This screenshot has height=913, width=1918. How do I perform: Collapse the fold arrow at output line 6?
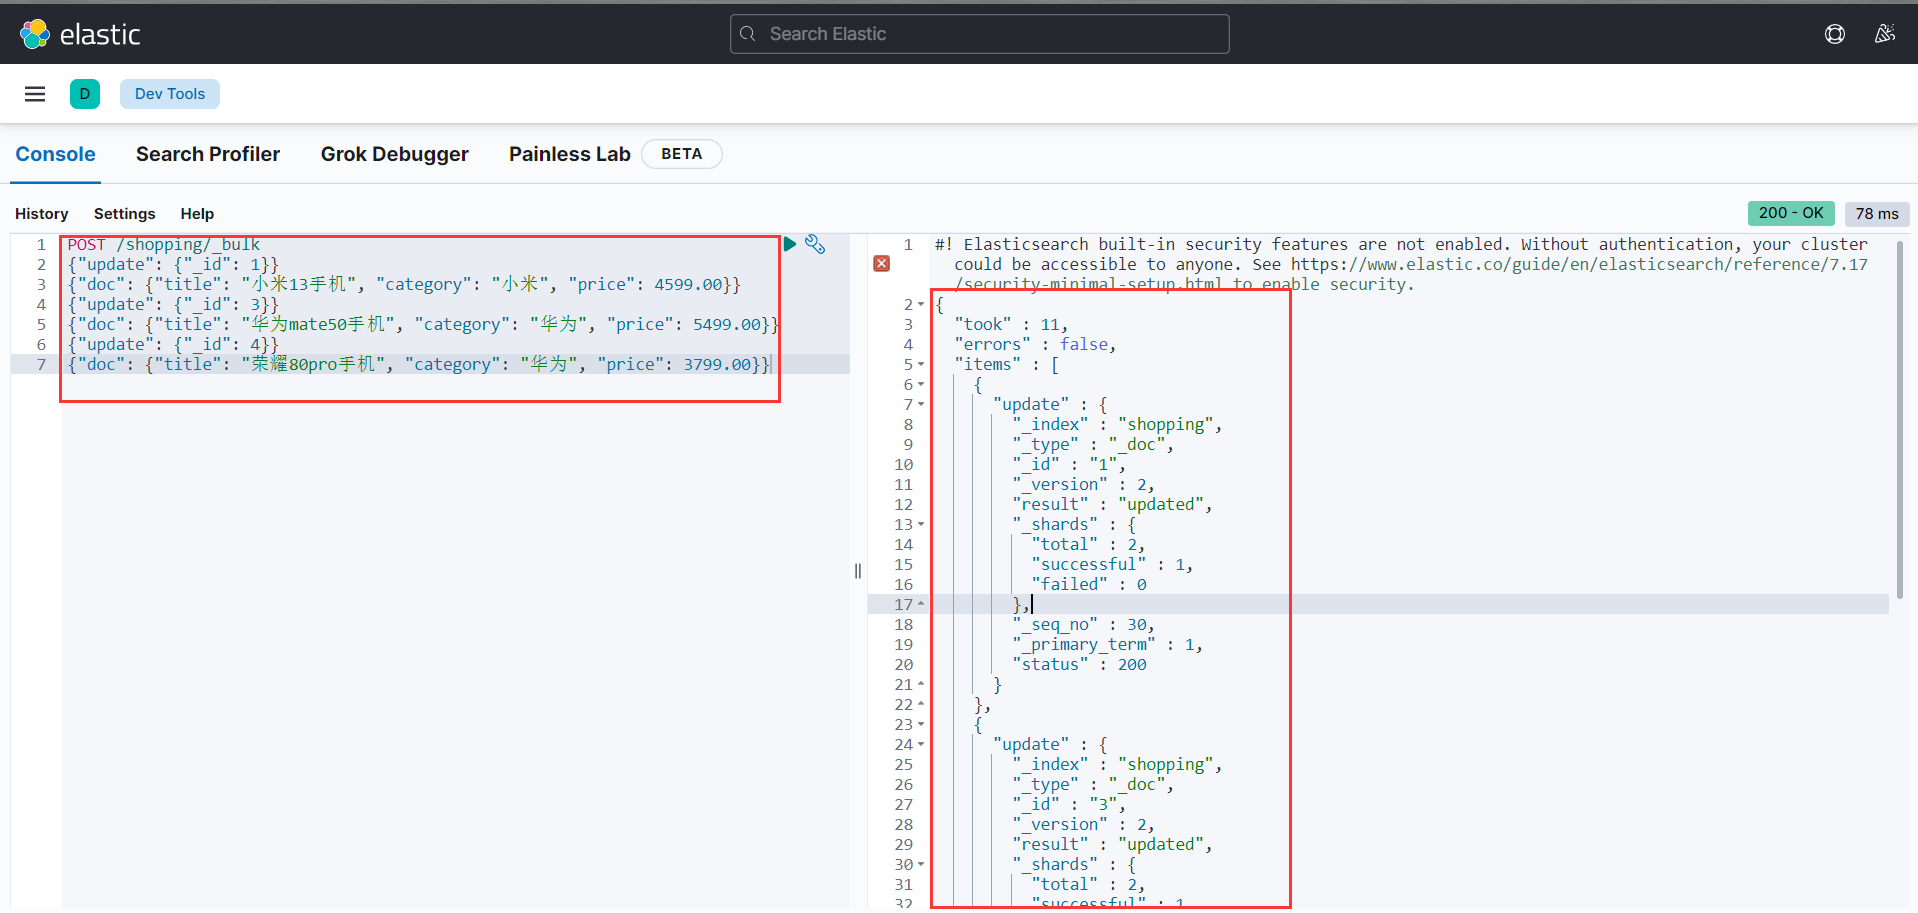921,384
